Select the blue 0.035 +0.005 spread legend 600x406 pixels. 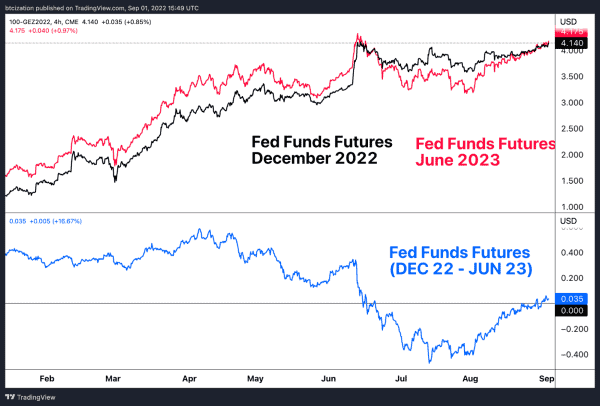pos(46,221)
